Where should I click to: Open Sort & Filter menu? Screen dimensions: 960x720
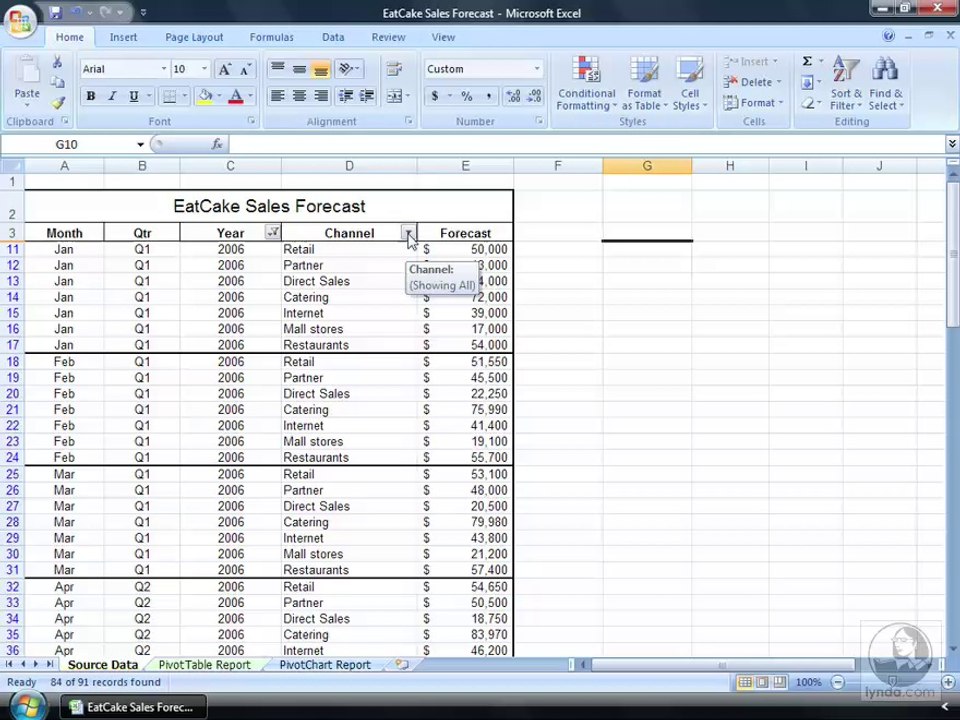point(846,84)
